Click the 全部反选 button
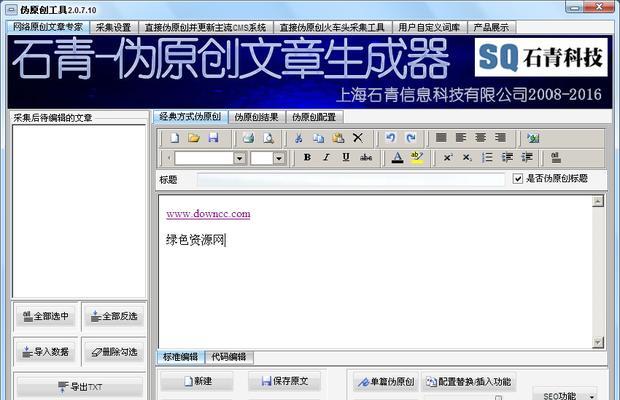The width and height of the screenshot is (620, 400). coord(114,316)
